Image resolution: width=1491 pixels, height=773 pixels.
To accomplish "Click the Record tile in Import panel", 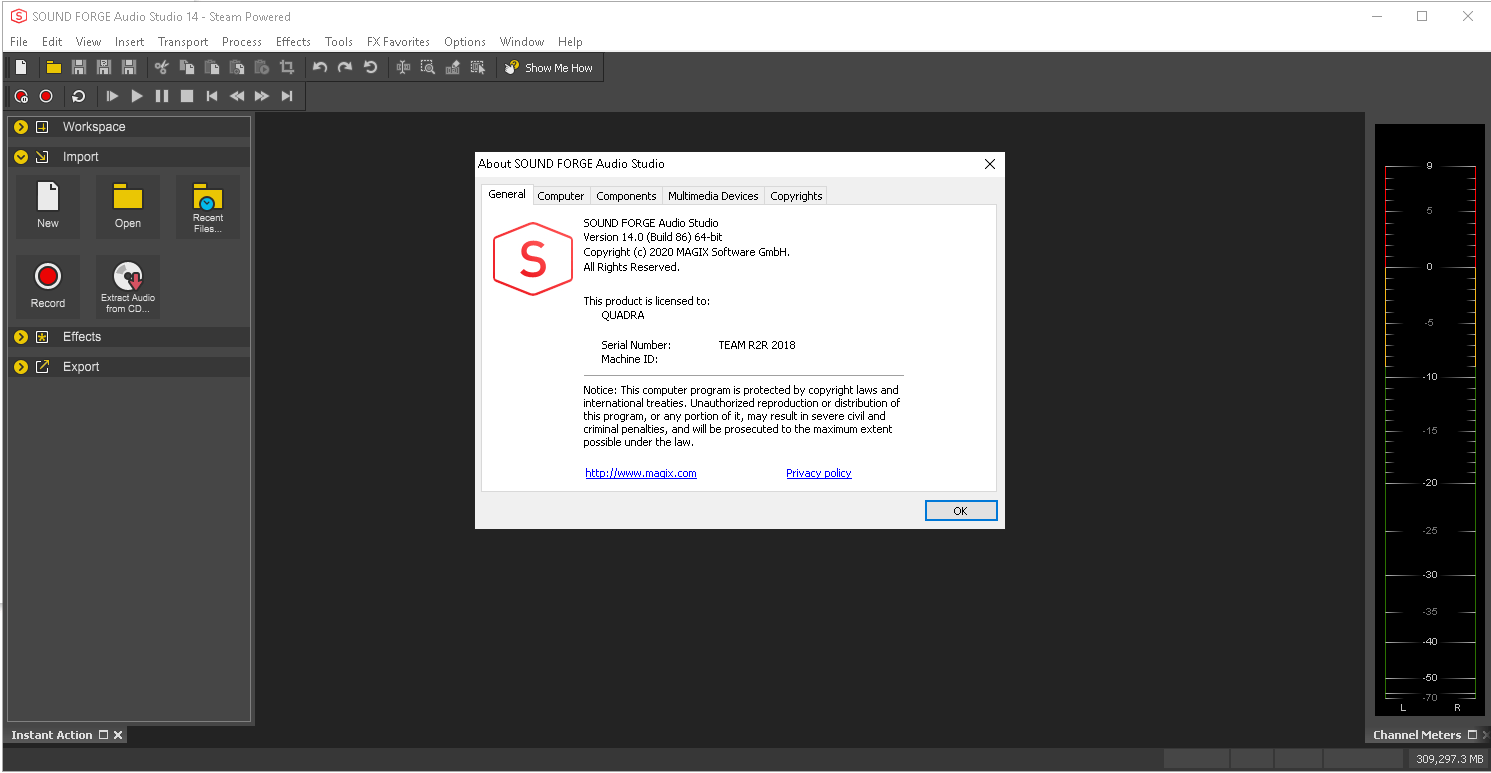I will tap(48, 286).
